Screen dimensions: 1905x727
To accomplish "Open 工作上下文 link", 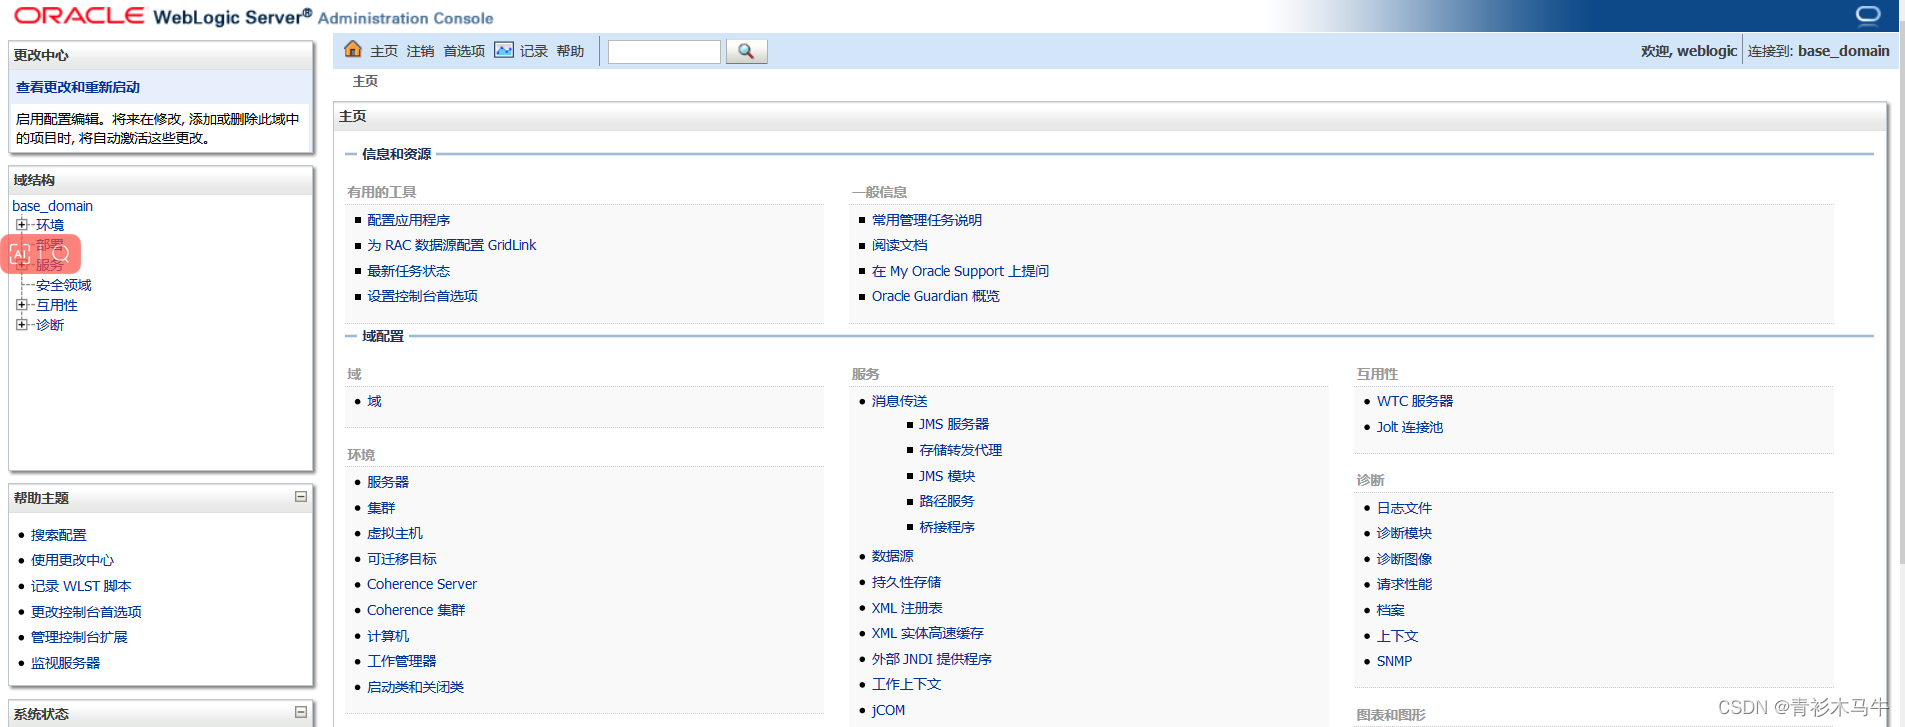I will (x=907, y=684).
